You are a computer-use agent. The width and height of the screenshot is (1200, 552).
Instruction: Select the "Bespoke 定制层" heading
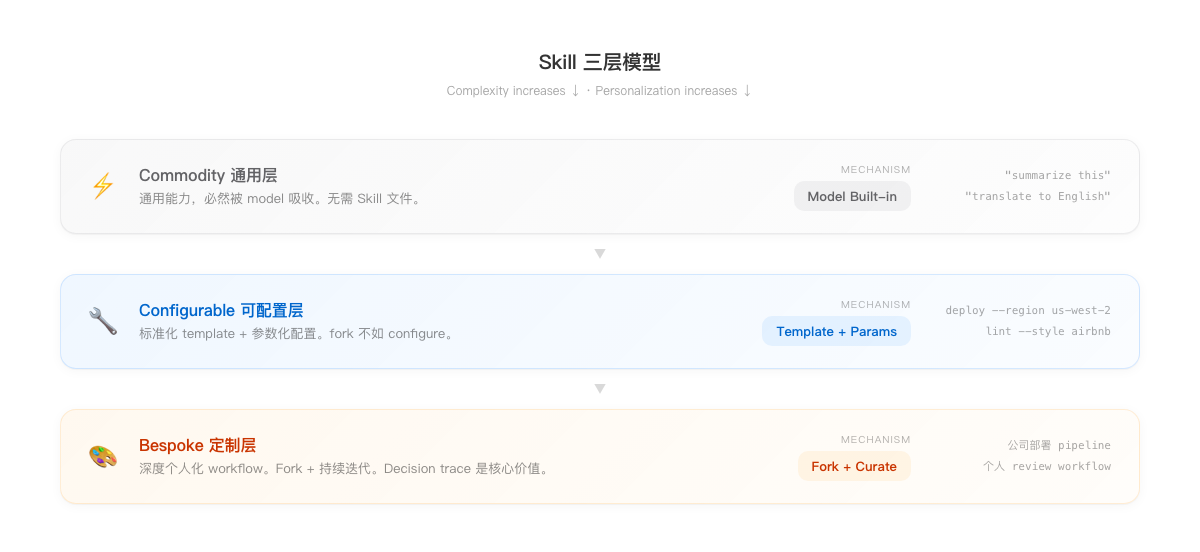coord(198,446)
